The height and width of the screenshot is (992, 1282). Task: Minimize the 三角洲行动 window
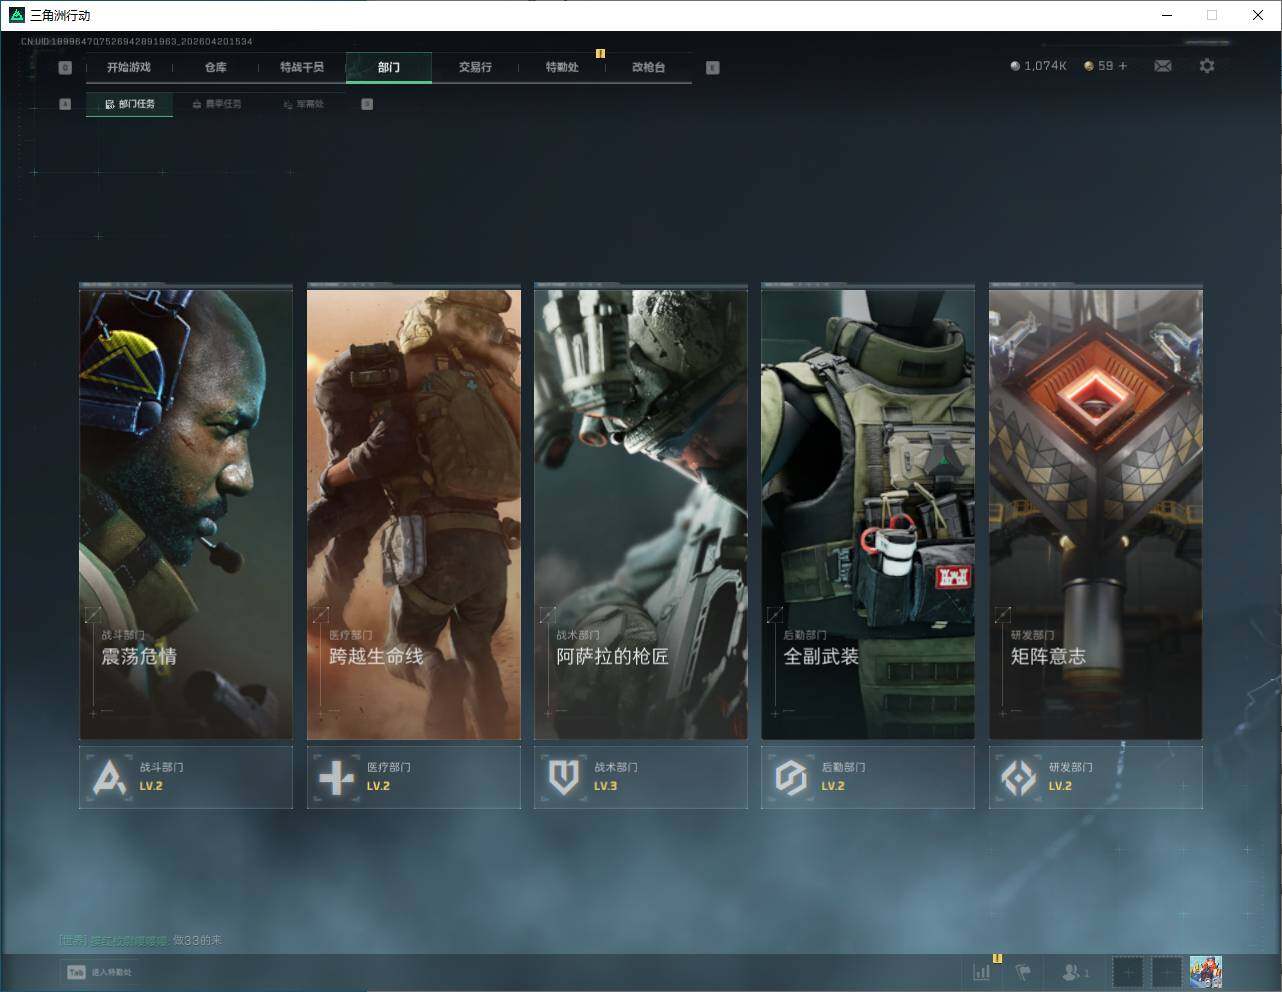(1167, 15)
